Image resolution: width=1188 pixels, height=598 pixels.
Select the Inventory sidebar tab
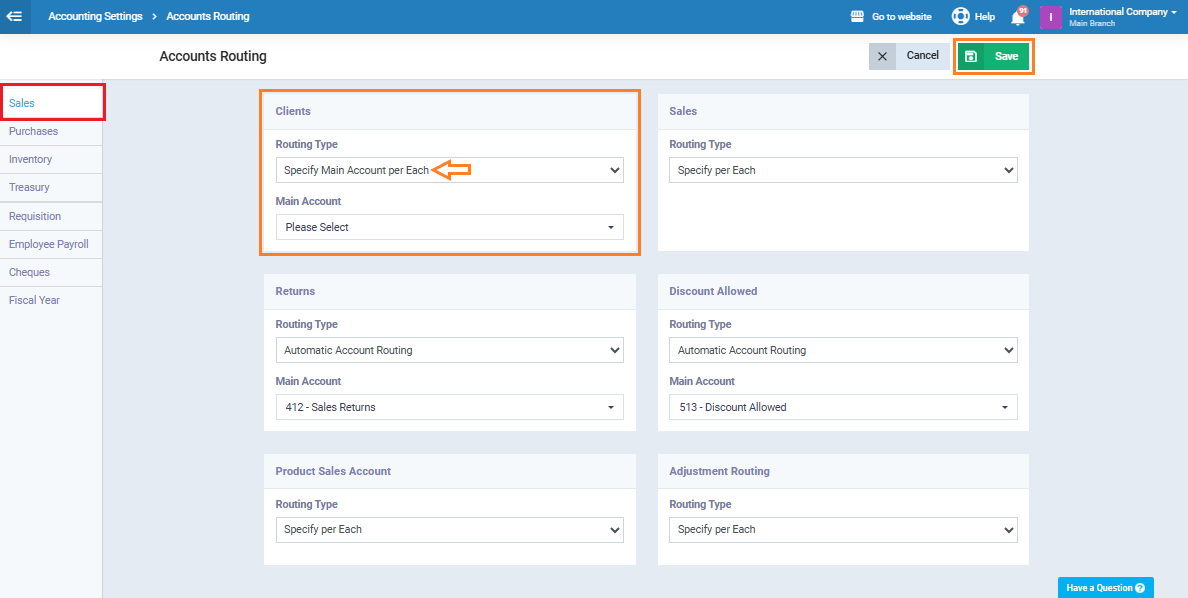[31, 159]
